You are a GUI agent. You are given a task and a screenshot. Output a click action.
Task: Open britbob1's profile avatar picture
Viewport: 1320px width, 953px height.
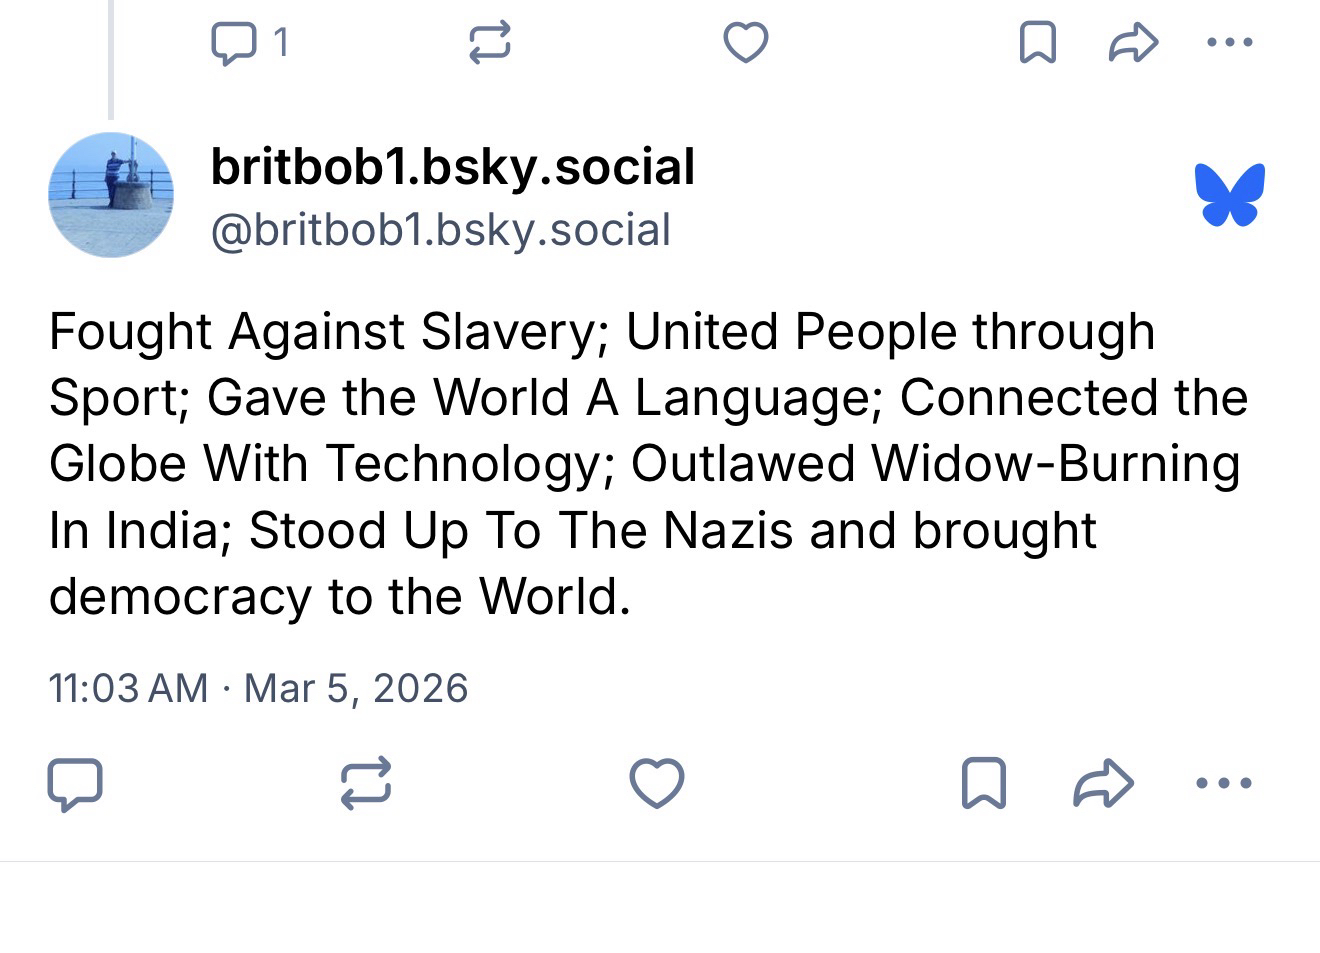pyautogui.click(x=111, y=195)
